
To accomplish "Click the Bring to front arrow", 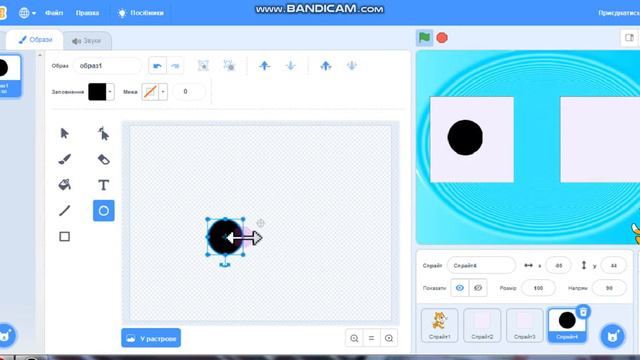I will point(326,66).
